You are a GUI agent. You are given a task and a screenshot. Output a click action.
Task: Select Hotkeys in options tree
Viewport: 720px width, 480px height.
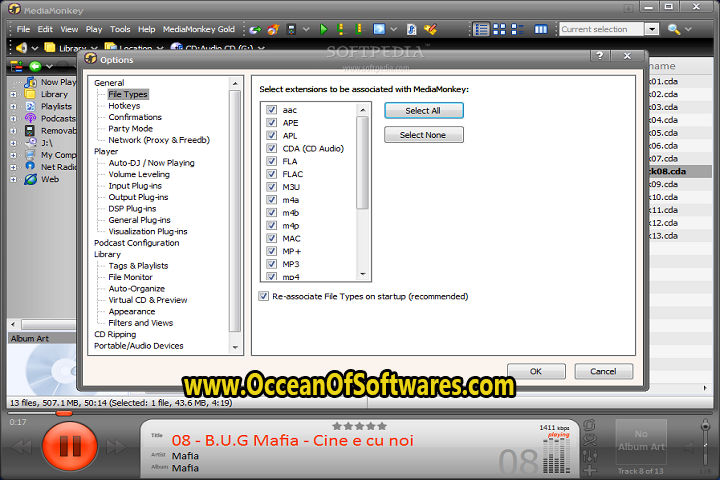pos(124,106)
